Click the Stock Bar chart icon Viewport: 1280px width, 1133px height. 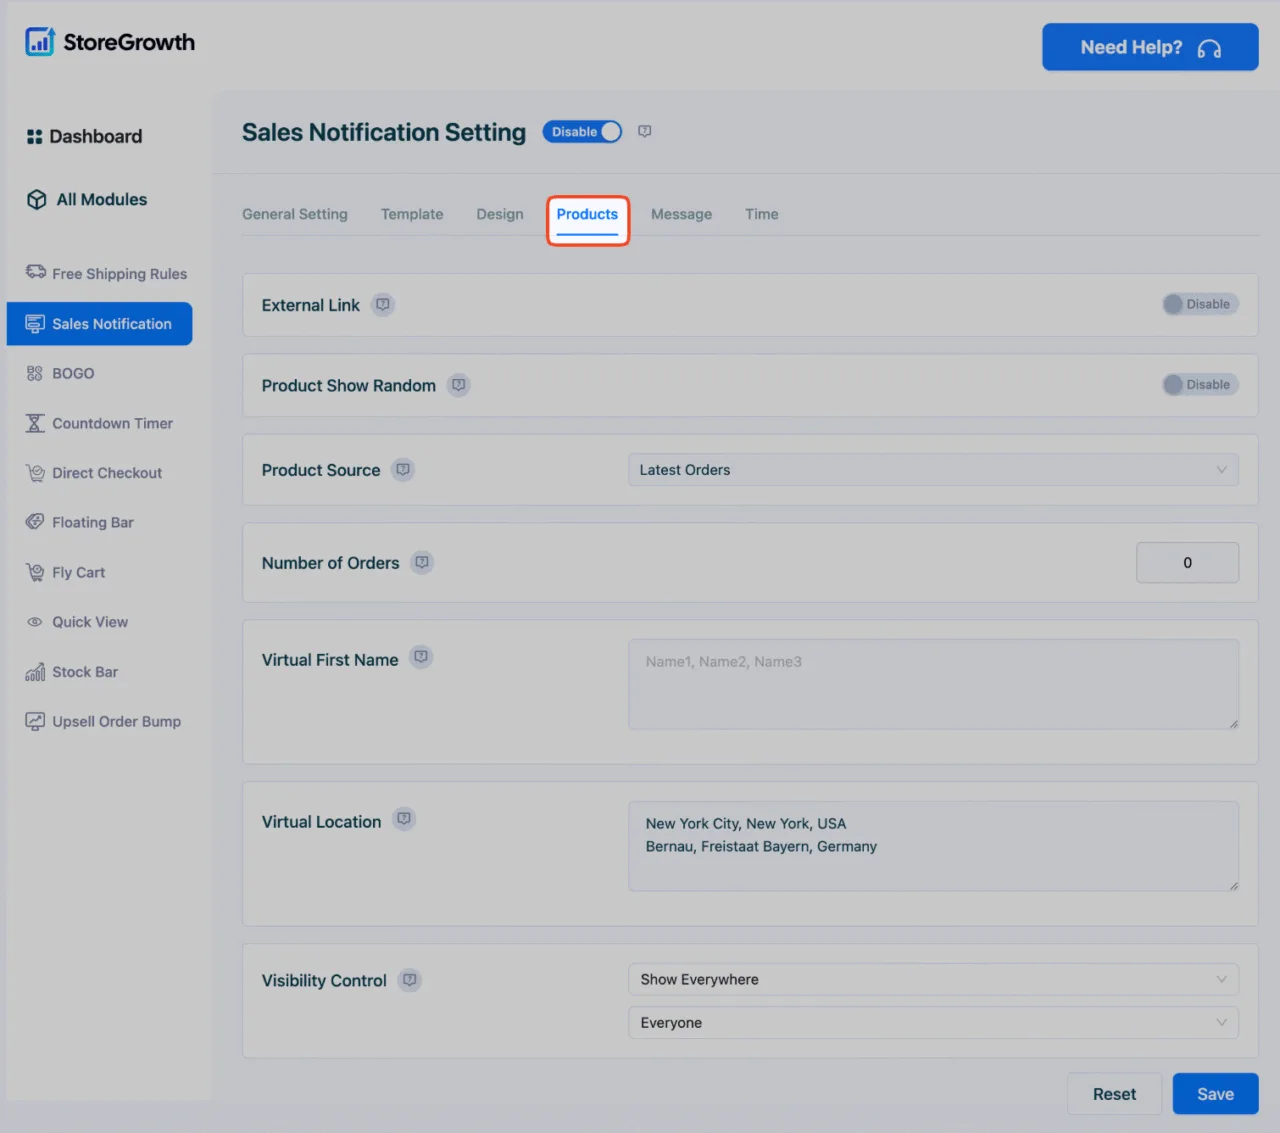coord(35,671)
